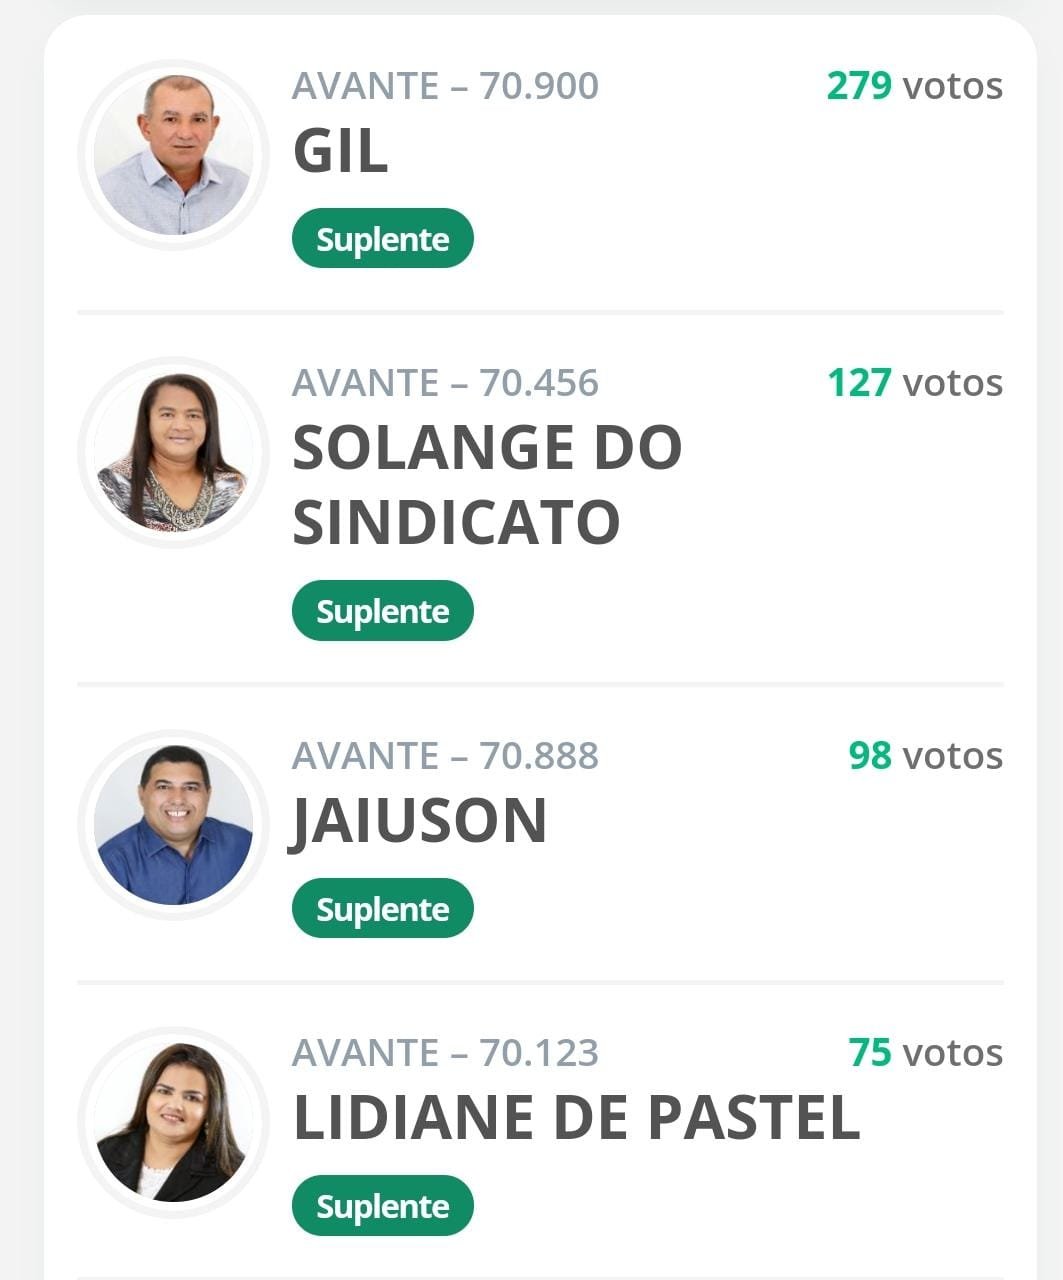
Task: Select the 127 votos count
Action: [x=914, y=383]
